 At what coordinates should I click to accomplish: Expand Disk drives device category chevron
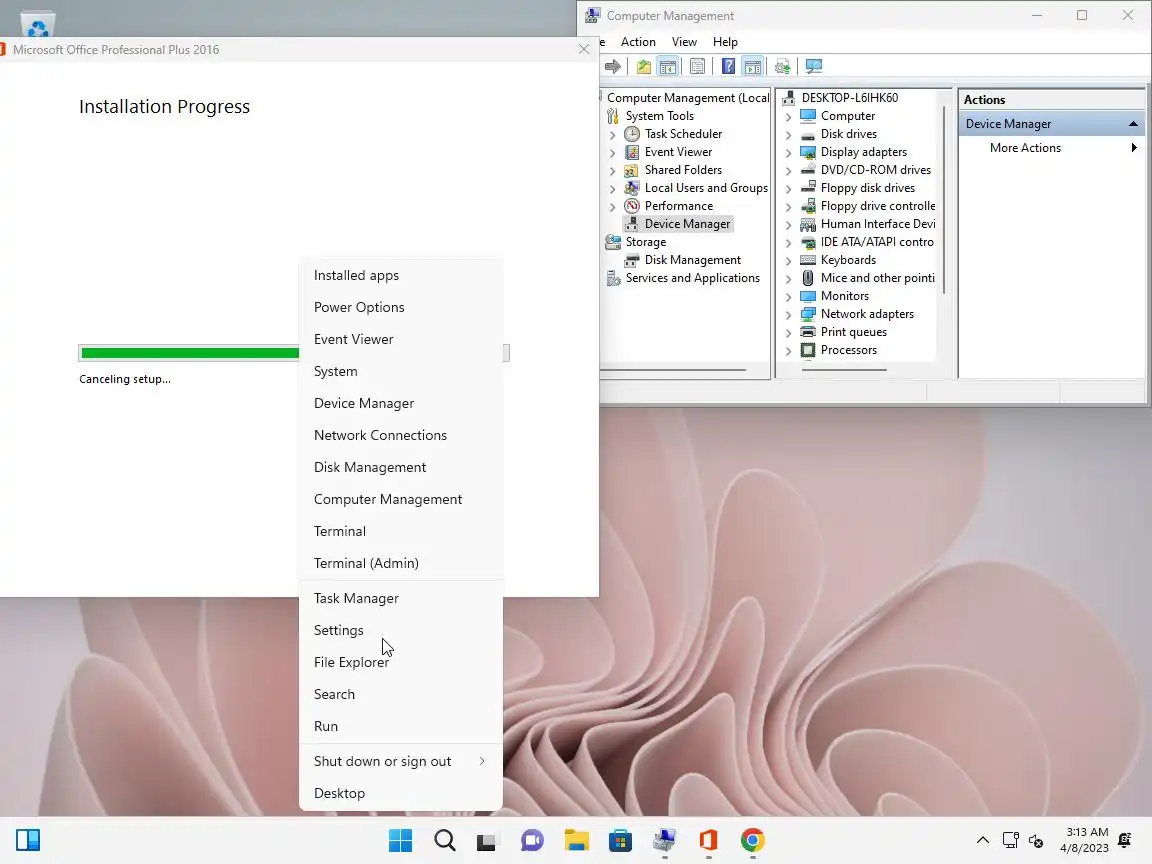pos(788,134)
